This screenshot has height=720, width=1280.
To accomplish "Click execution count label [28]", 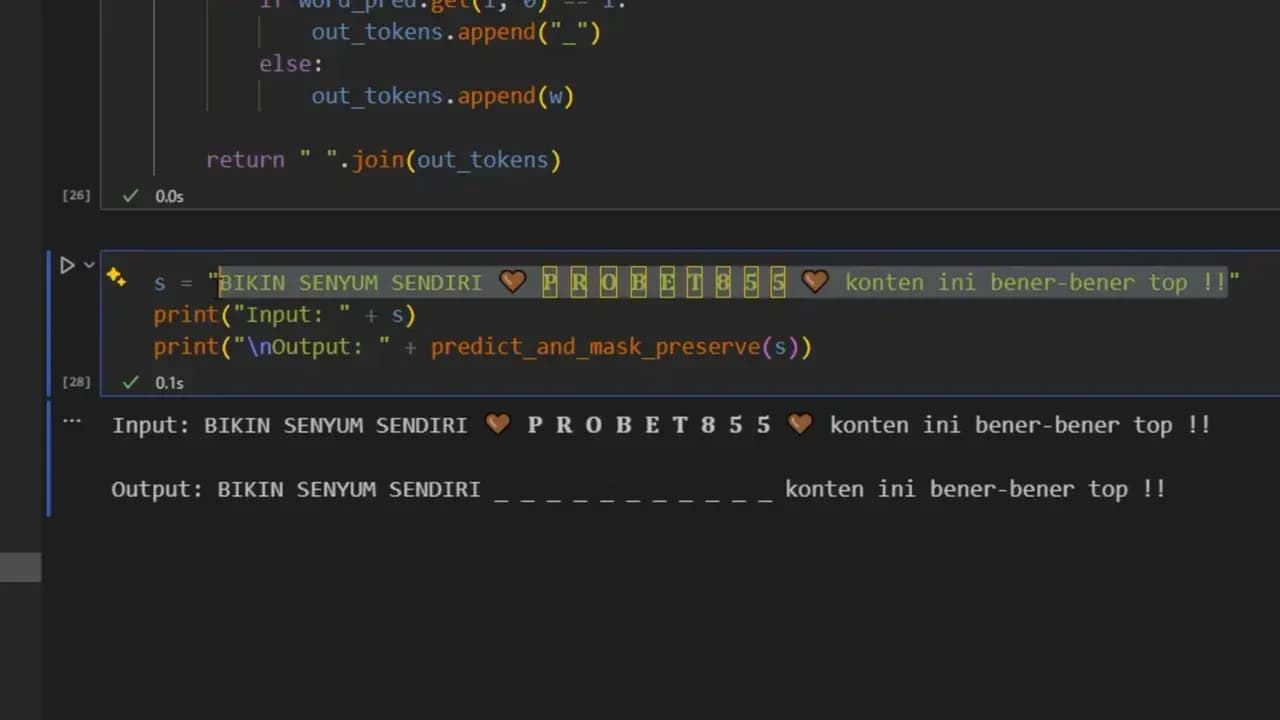I will point(76,382).
